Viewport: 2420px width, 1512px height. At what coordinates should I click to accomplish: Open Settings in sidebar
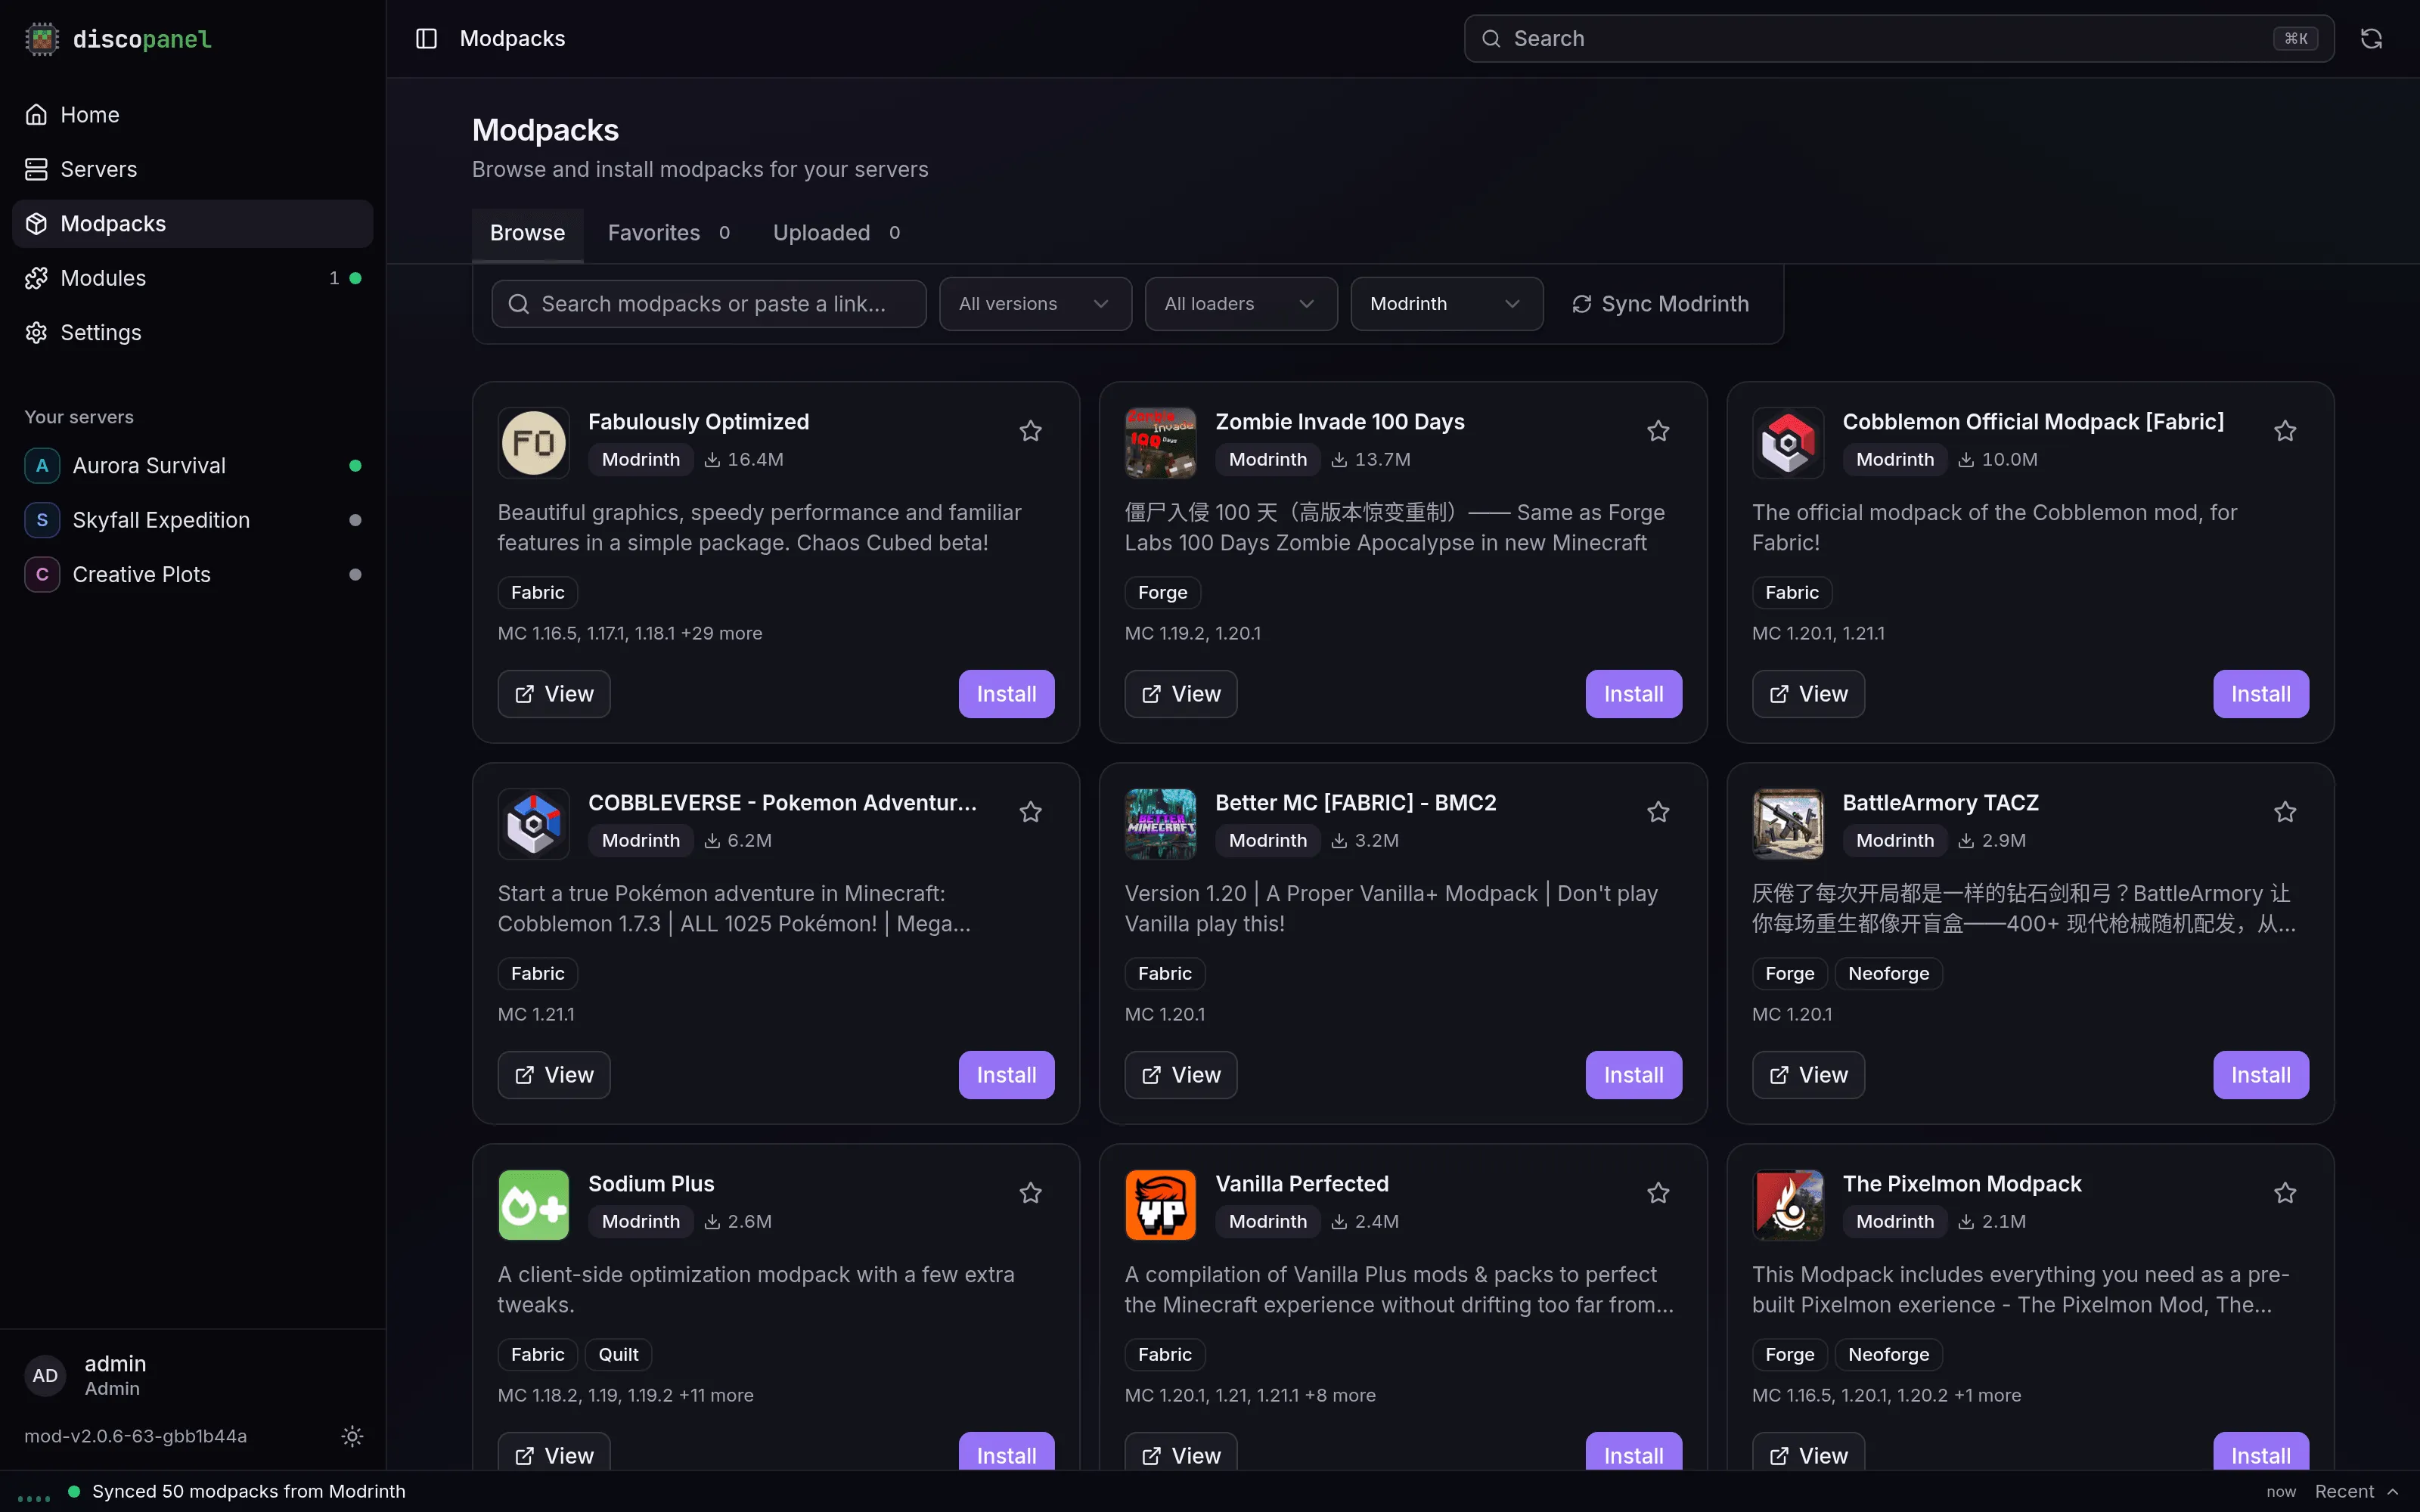(x=192, y=332)
